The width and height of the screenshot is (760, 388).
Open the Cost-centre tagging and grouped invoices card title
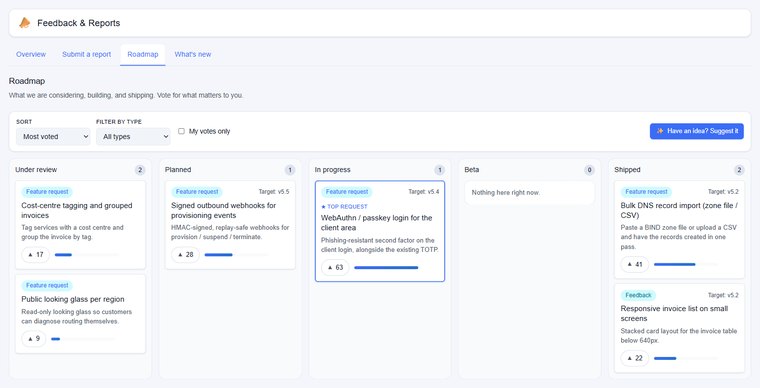[77, 210]
